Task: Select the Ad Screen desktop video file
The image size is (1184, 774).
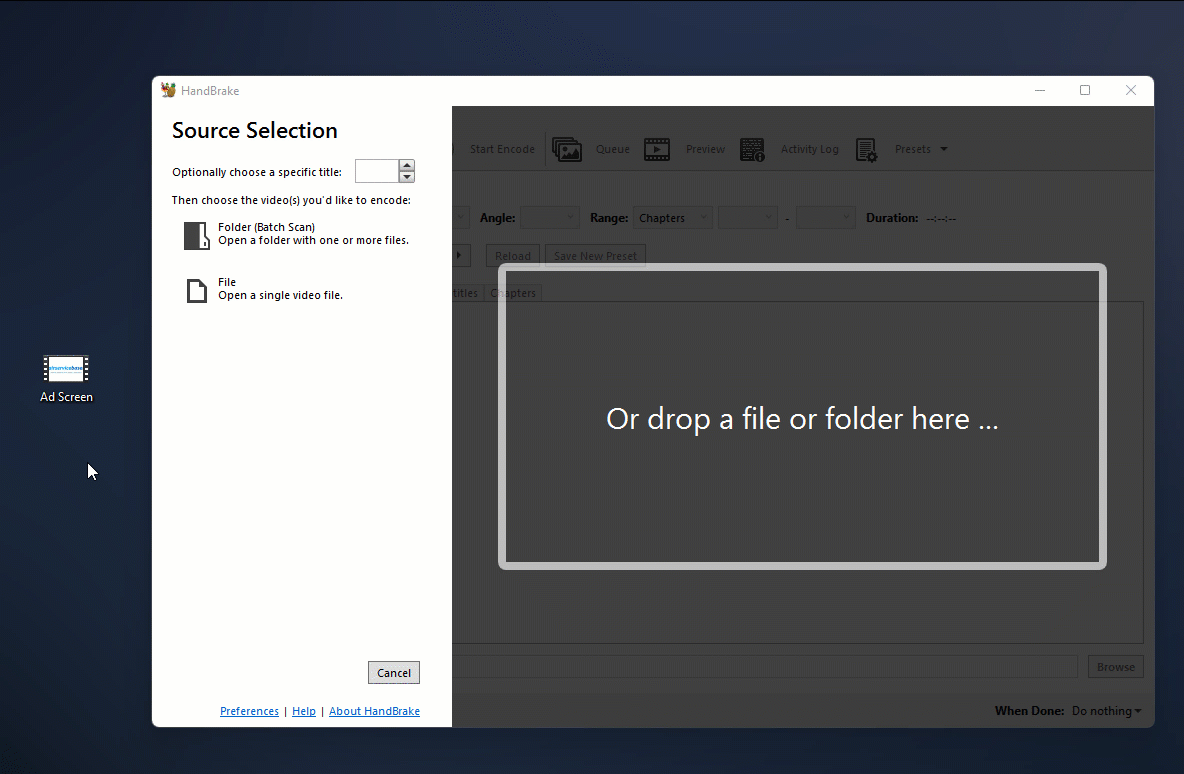Action: click(x=66, y=379)
